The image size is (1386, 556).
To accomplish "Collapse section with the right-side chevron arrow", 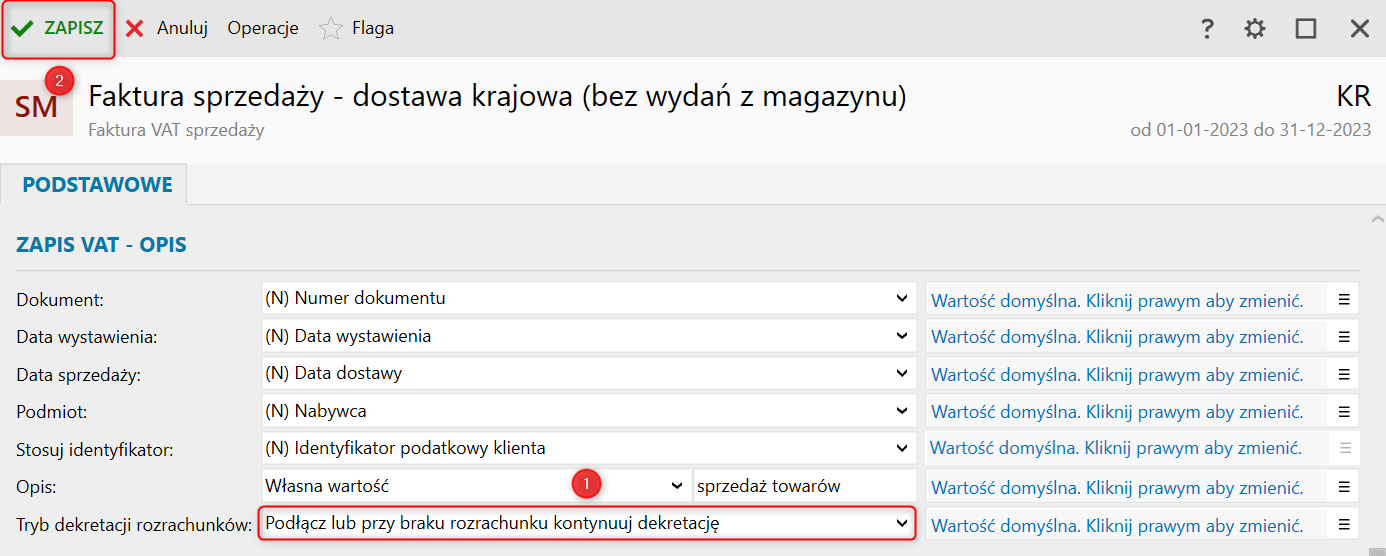I will [x=1377, y=218].
